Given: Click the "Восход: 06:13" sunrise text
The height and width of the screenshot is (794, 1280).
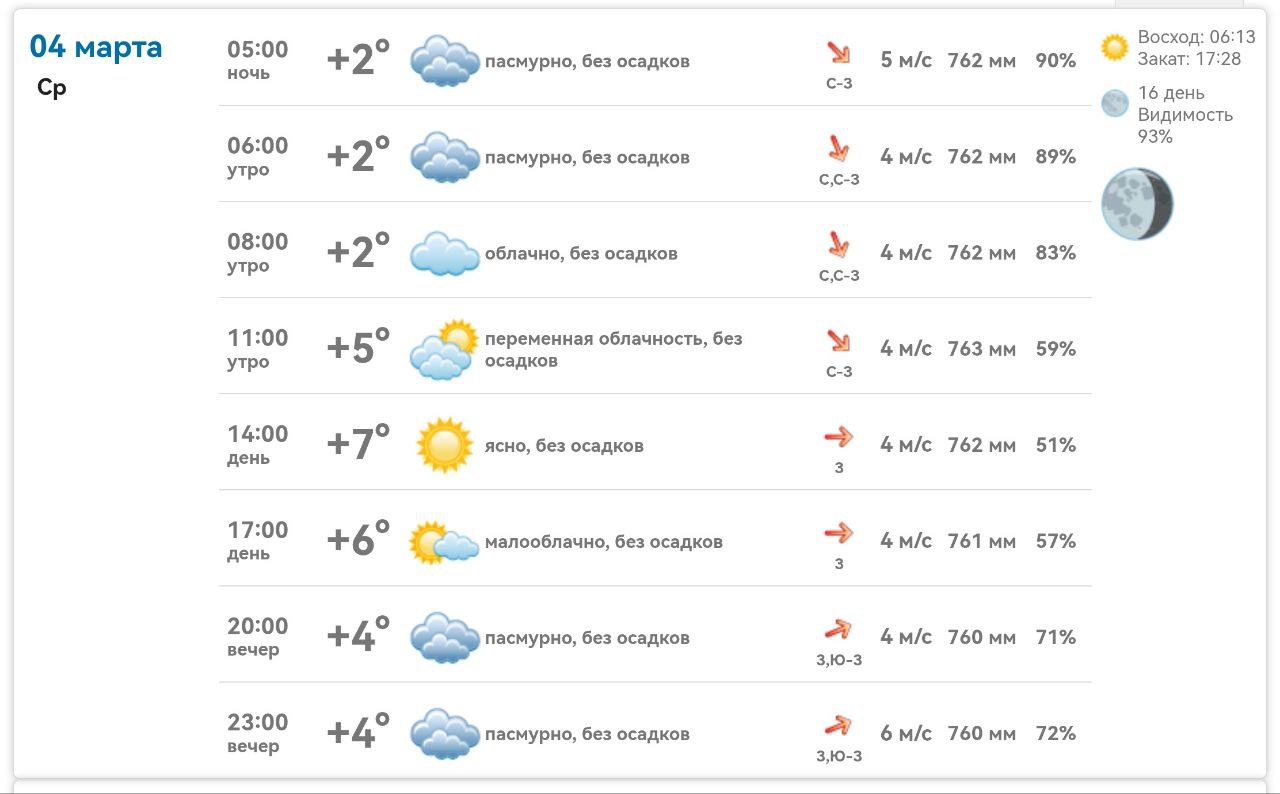Looking at the screenshot, I should (1196, 37).
